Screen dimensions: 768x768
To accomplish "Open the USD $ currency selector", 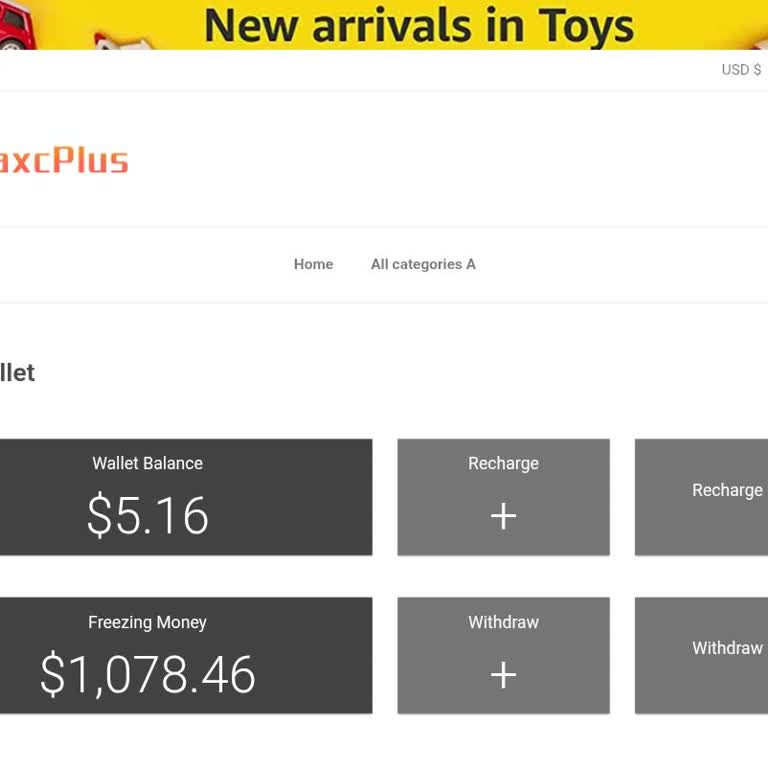I will 741,70.
